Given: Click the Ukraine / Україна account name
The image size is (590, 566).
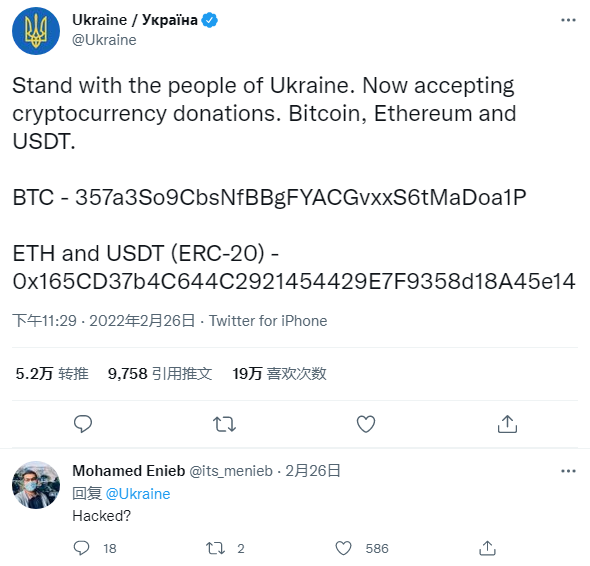Looking at the screenshot, I should [135, 20].
